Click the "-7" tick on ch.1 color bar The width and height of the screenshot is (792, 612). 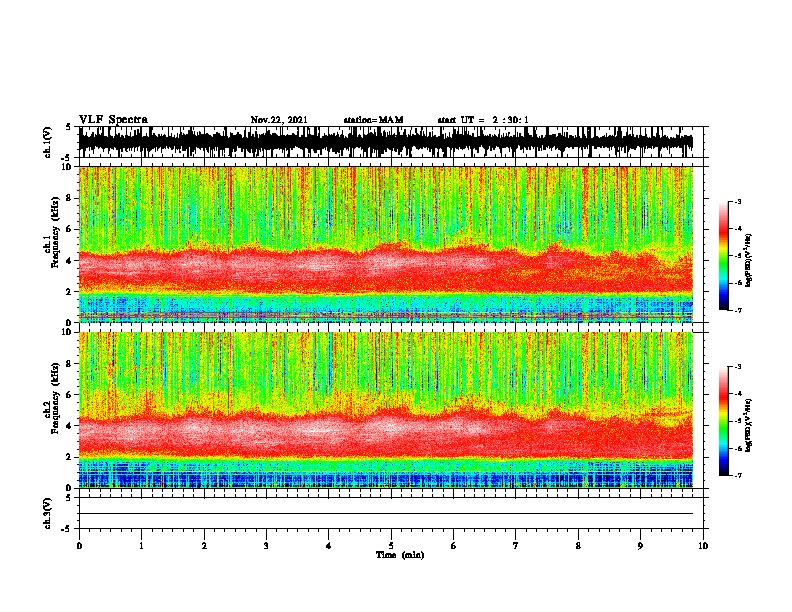coord(738,311)
